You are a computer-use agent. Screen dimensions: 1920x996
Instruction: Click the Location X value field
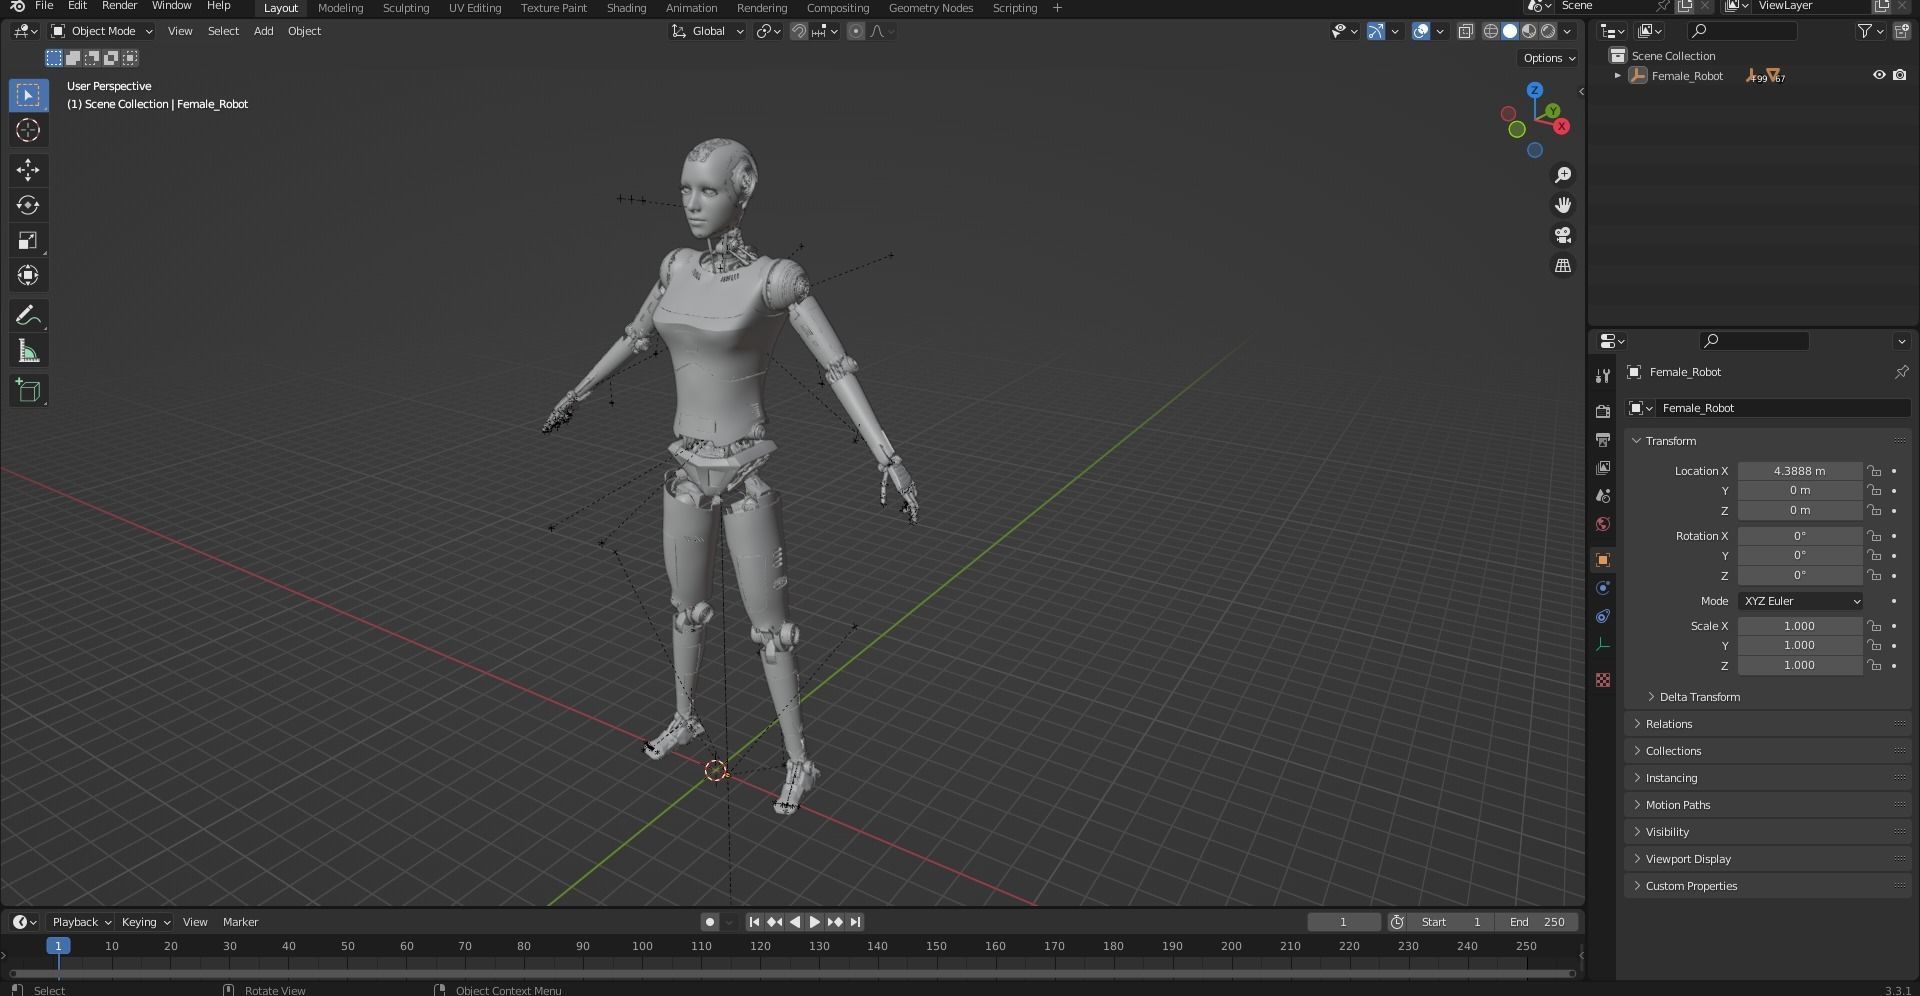(x=1799, y=471)
